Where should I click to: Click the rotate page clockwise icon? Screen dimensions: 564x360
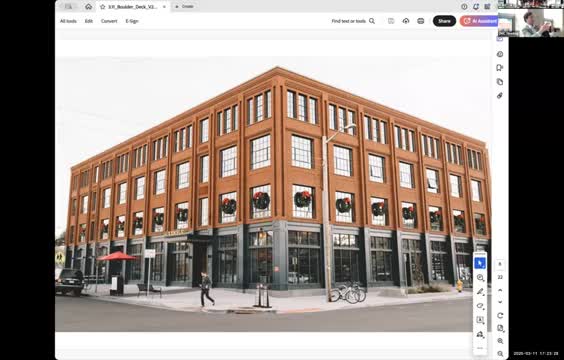pyautogui.click(x=500, y=315)
